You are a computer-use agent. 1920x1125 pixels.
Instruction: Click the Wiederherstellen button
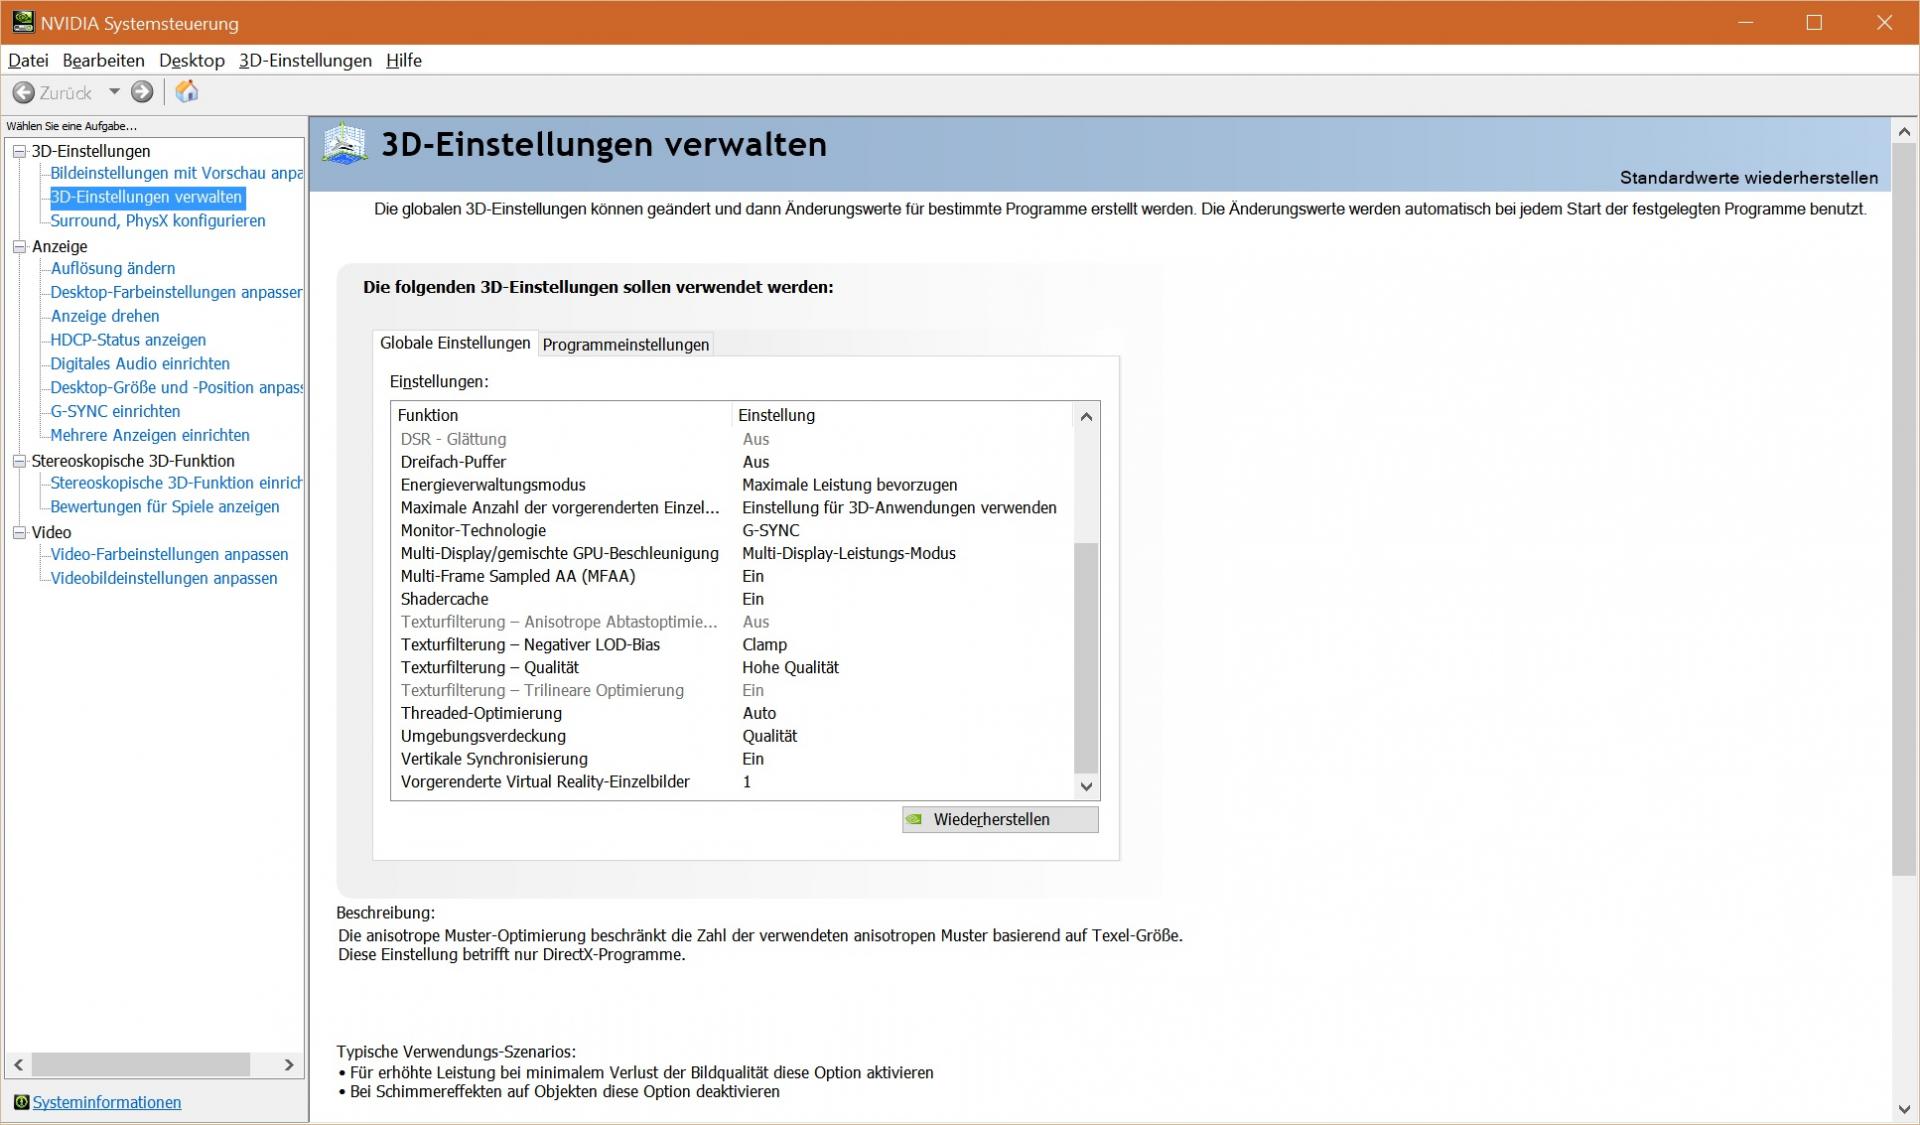(x=999, y=819)
